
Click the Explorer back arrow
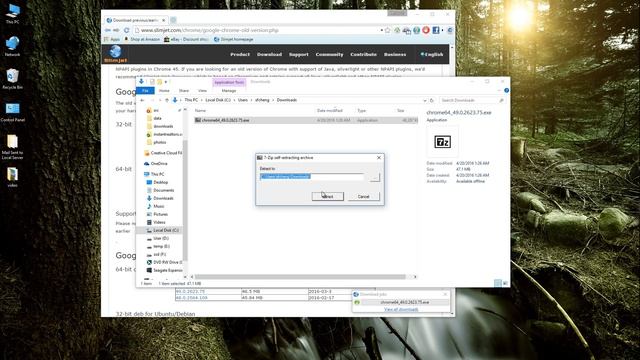tap(142, 100)
